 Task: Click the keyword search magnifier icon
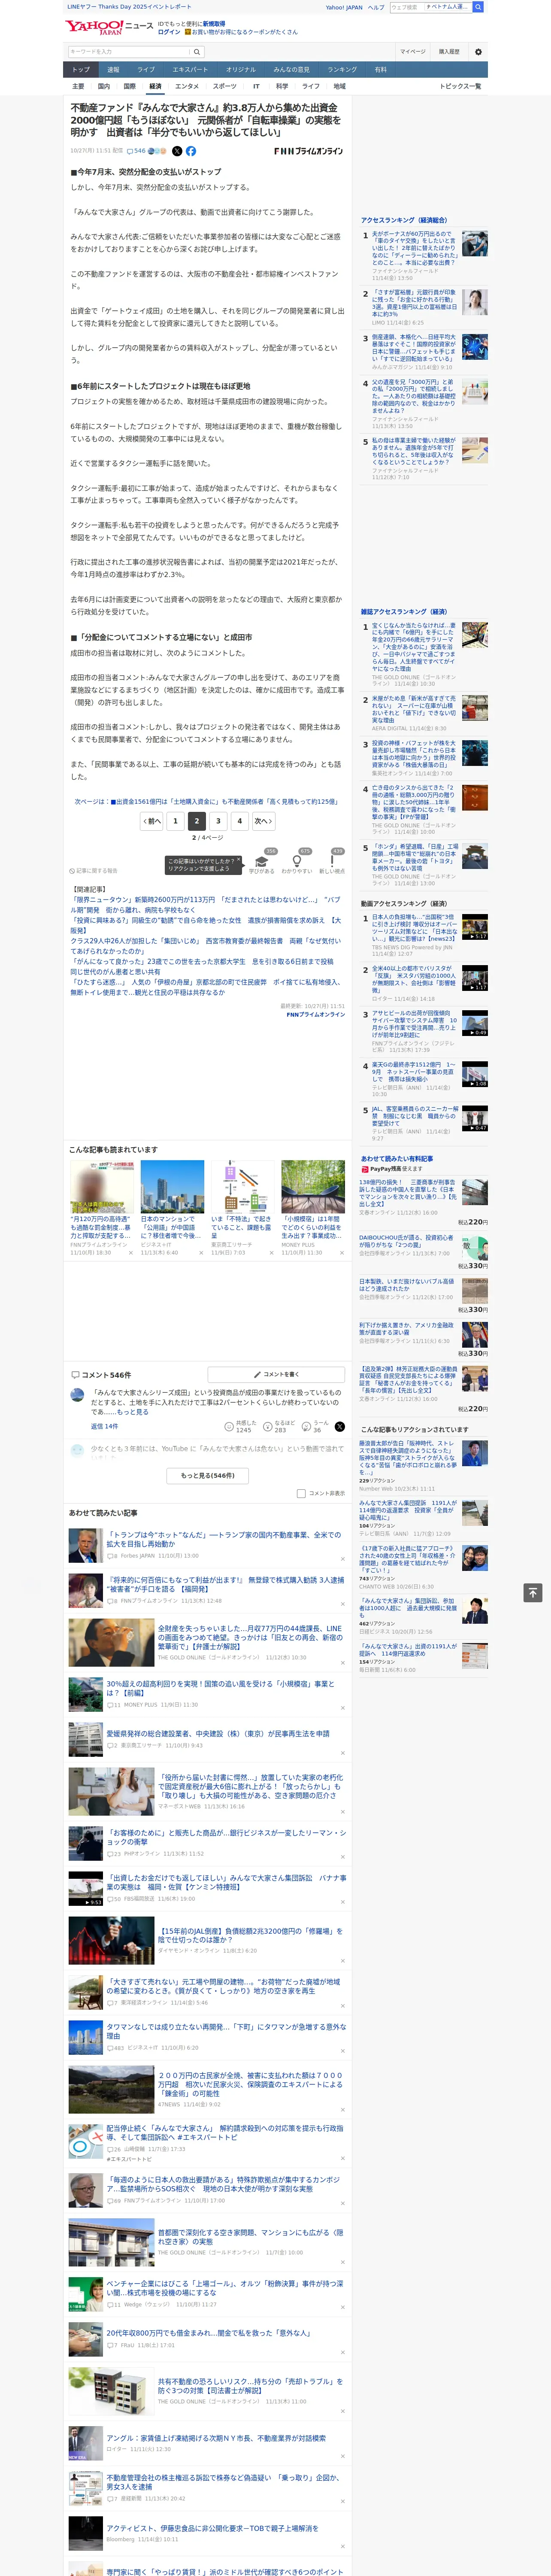(x=196, y=52)
